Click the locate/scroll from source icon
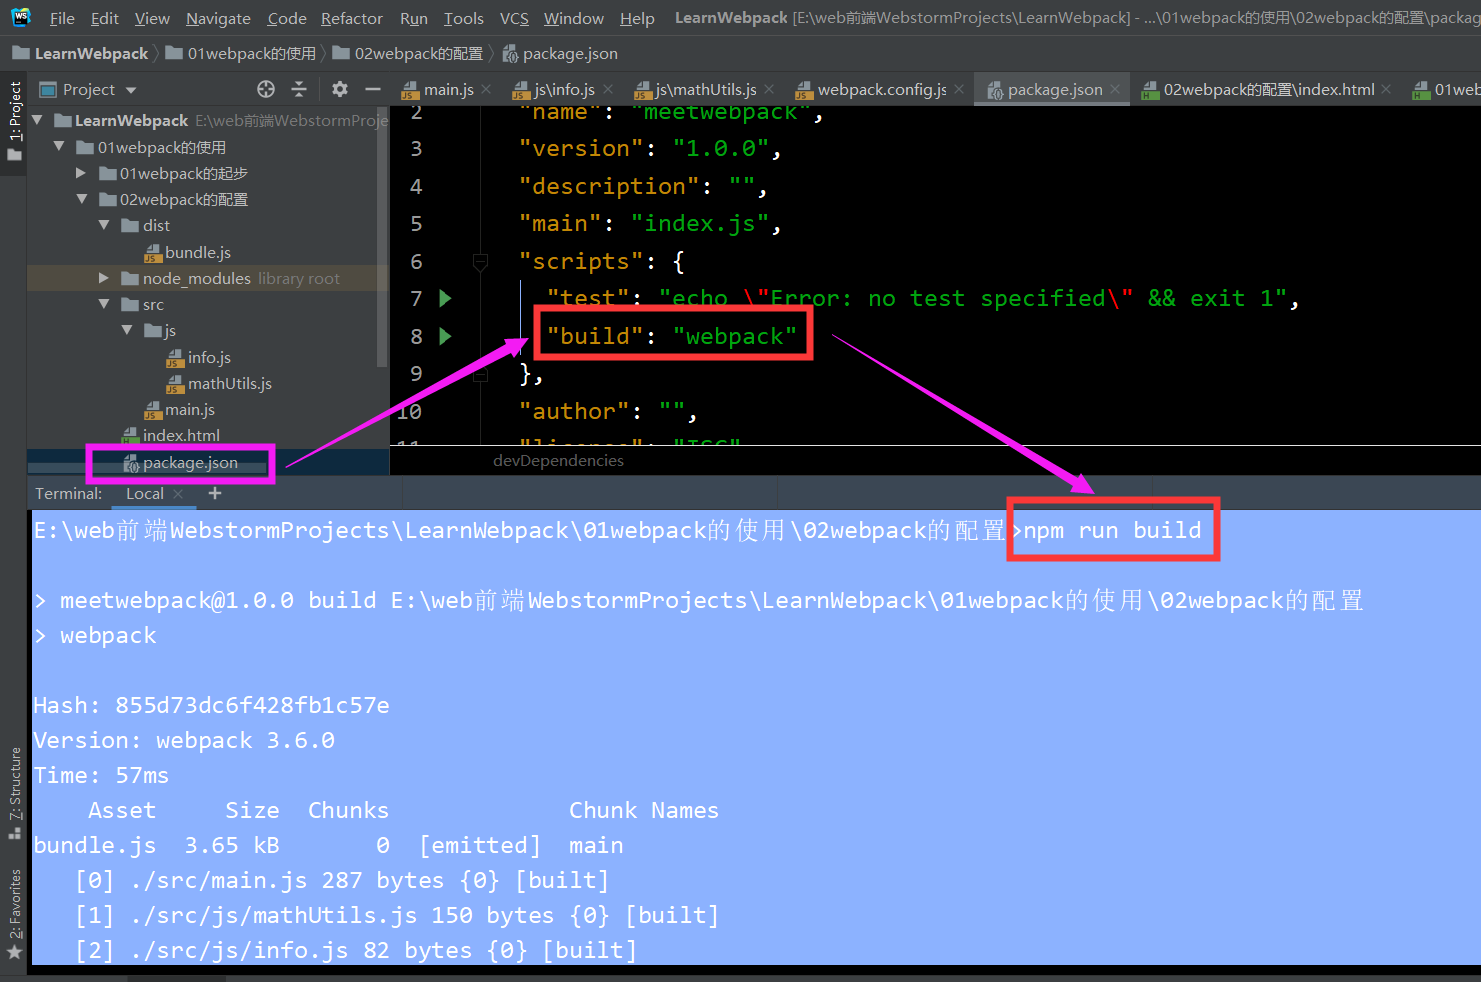Viewport: 1481px width, 982px height. [266, 89]
